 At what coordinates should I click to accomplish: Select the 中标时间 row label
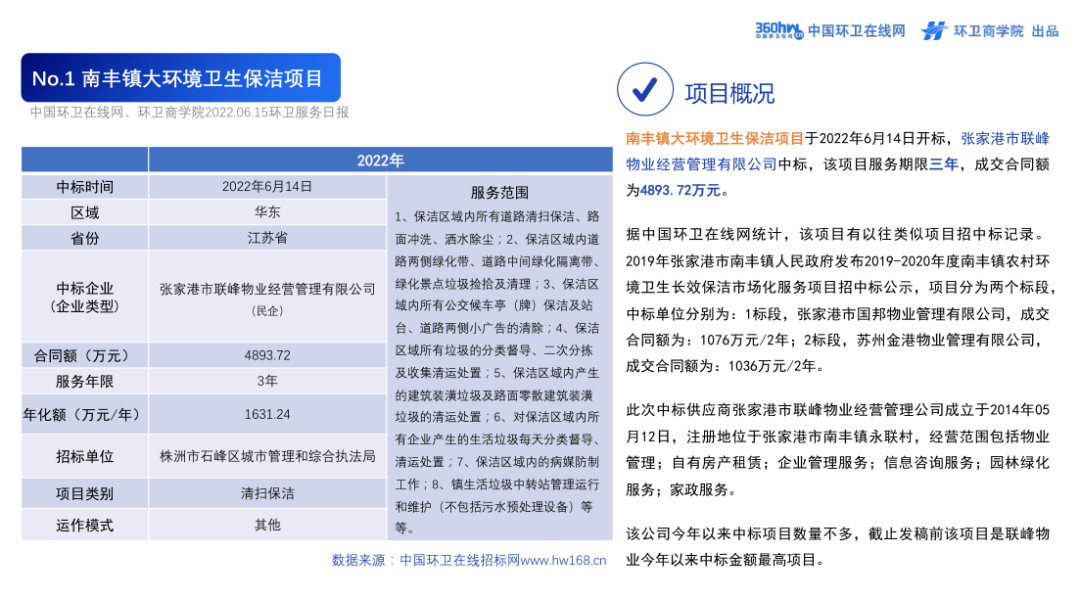(85, 187)
